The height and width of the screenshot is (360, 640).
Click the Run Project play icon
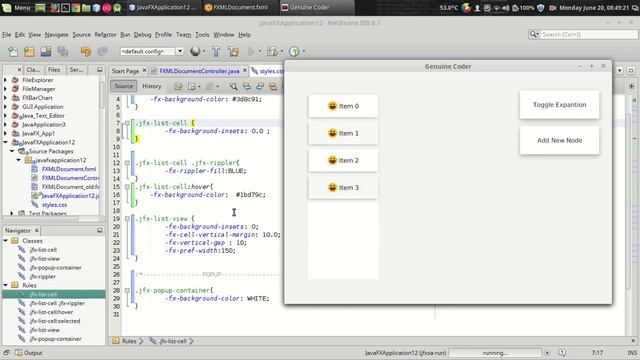pyautogui.click(x=251, y=51)
